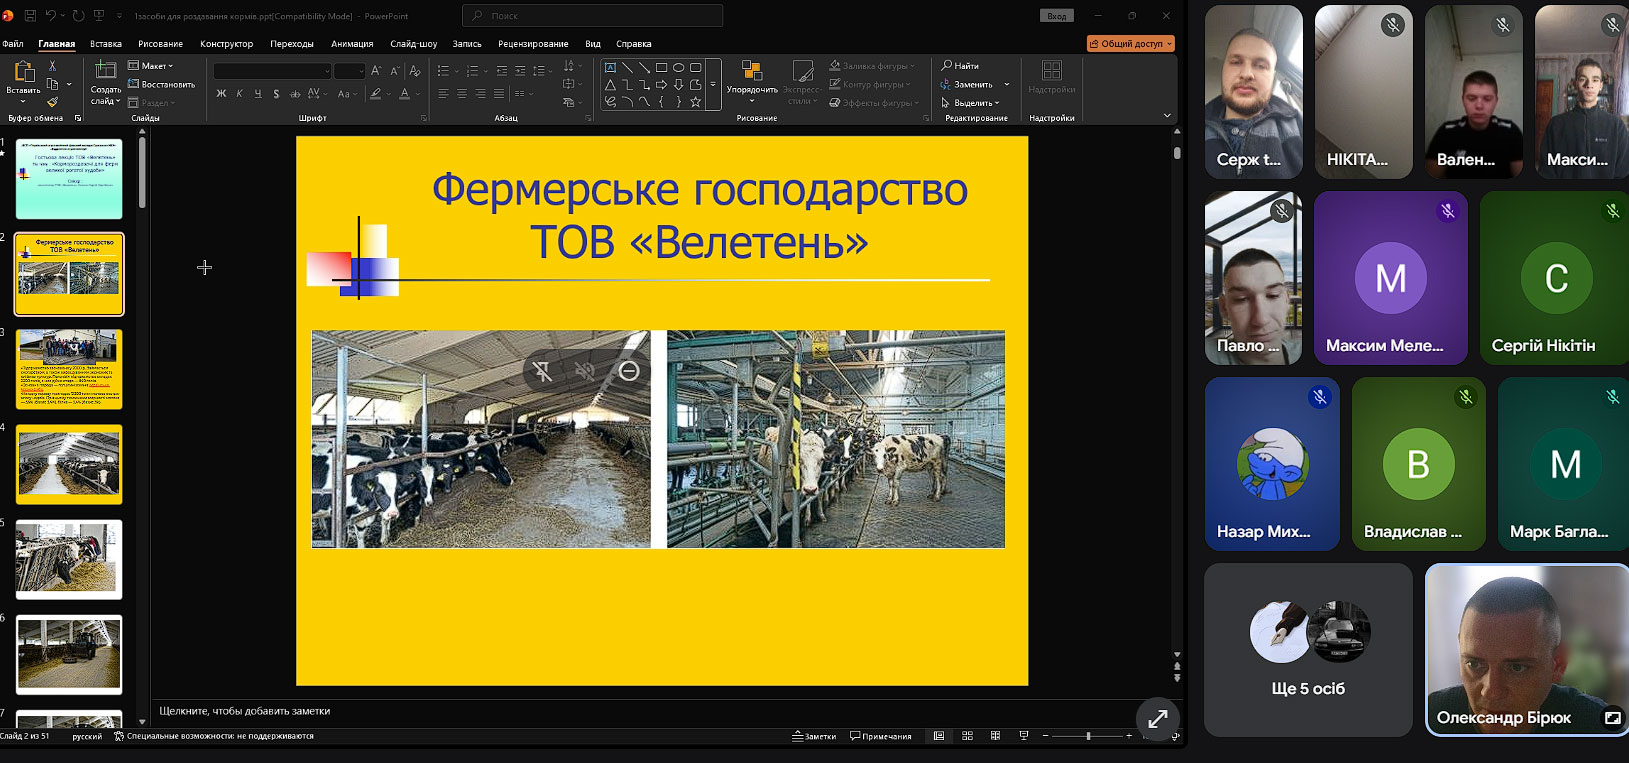Click the Найти find button
The width and height of the screenshot is (1629, 763).
[x=960, y=66]
